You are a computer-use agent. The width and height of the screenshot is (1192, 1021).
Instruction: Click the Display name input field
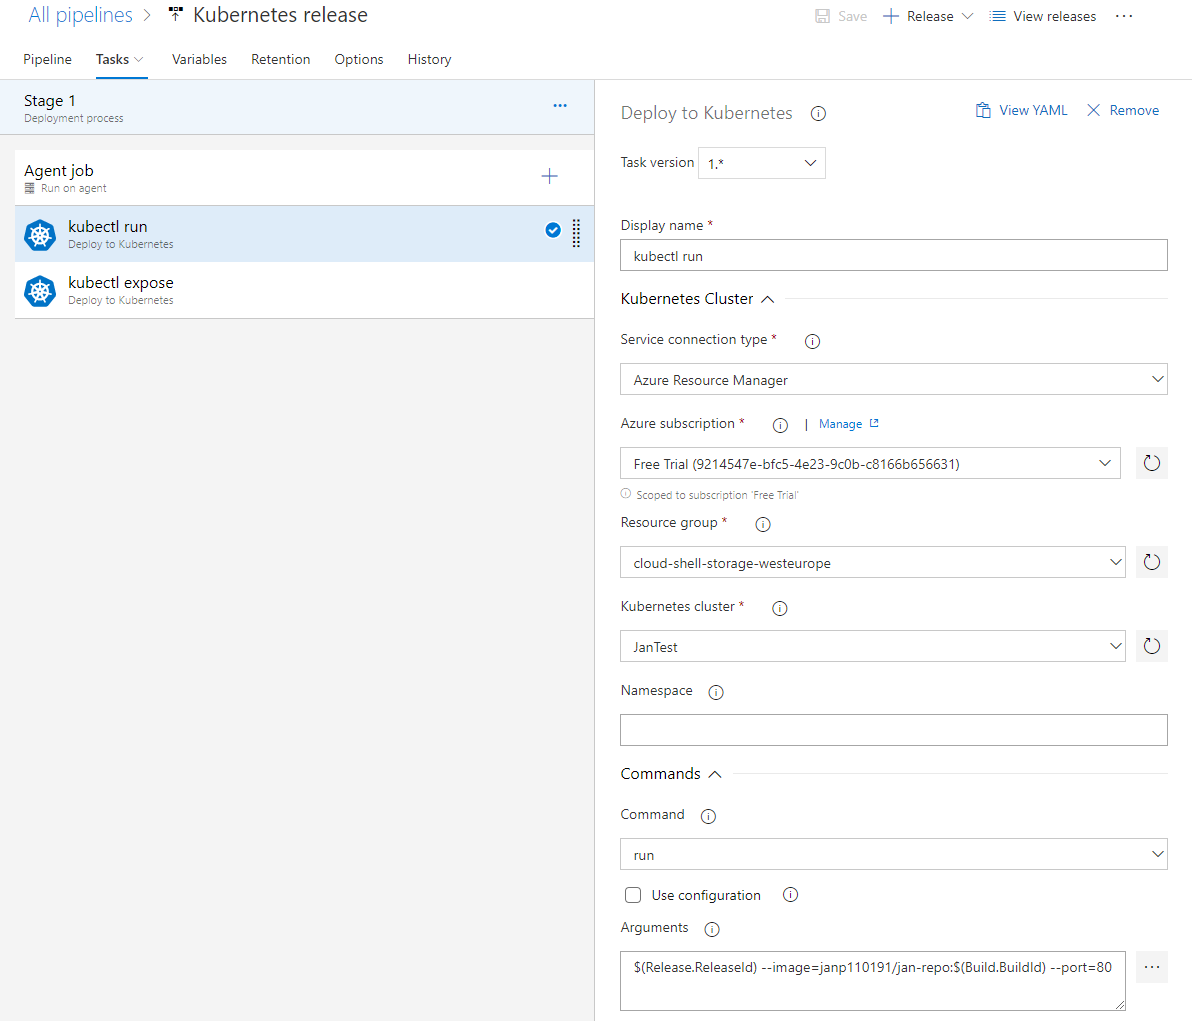click(x=894, y=255)
